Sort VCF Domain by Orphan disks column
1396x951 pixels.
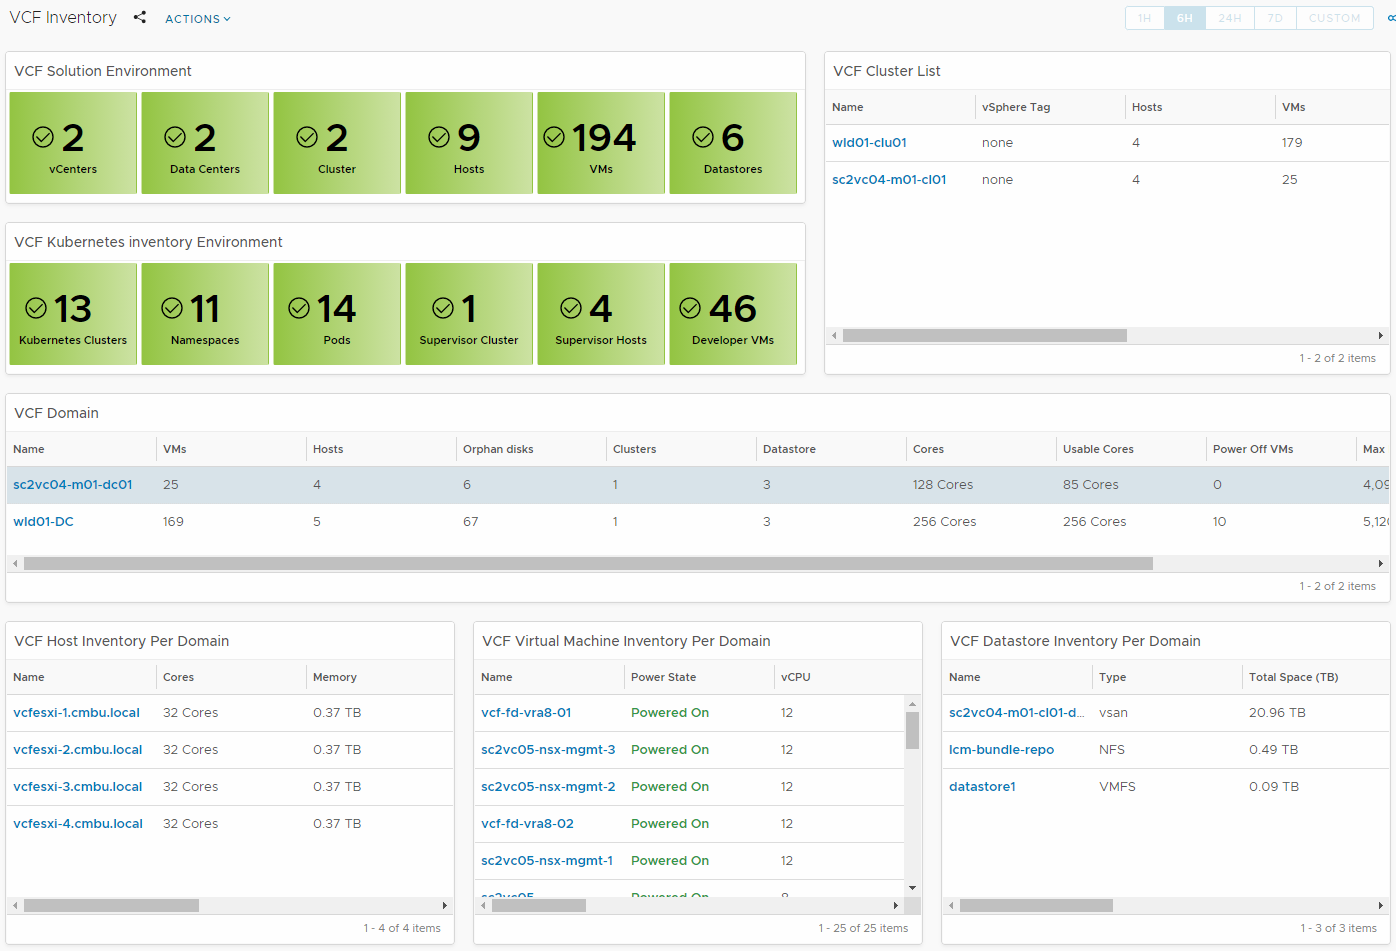(x=498, y=449)
